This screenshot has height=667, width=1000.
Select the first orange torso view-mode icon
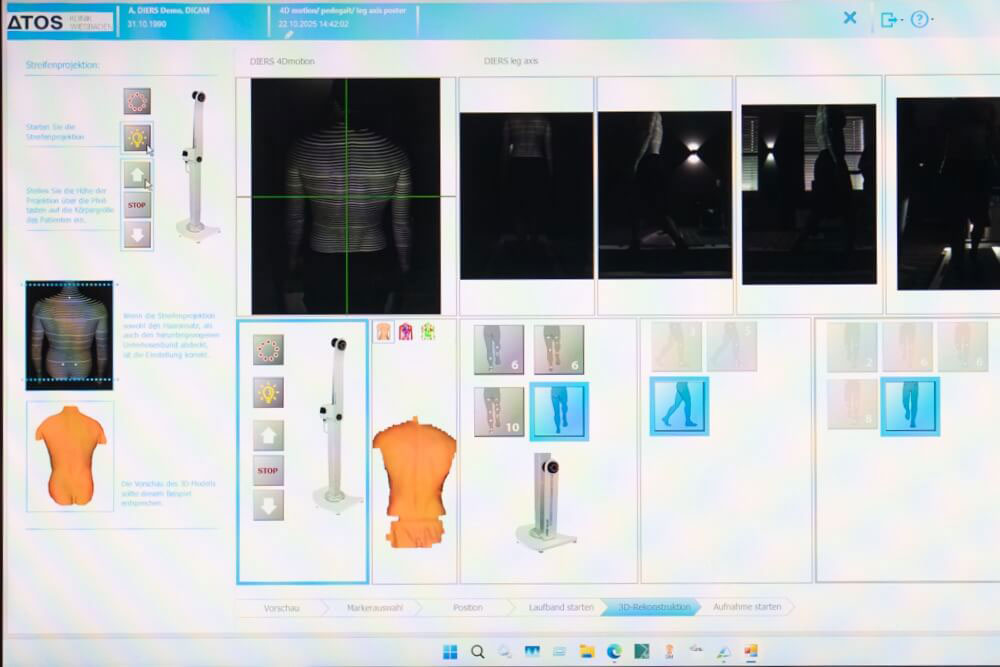point(384,331)
